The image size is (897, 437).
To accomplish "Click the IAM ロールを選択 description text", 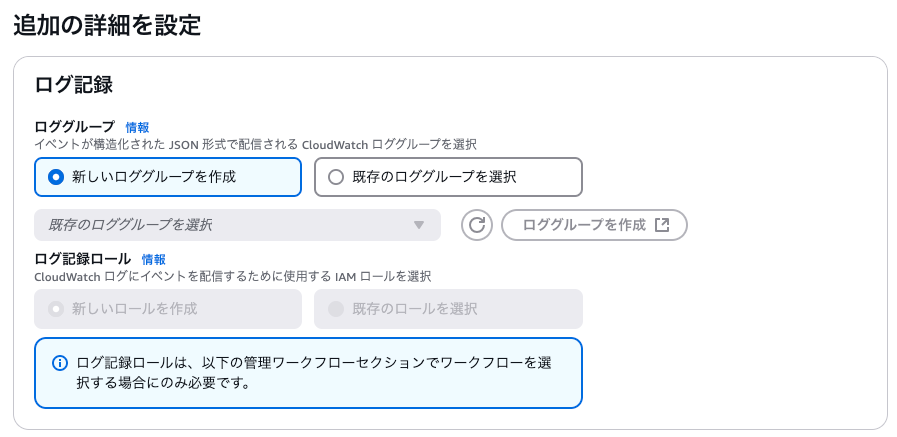I will click(x=232, y=277).
